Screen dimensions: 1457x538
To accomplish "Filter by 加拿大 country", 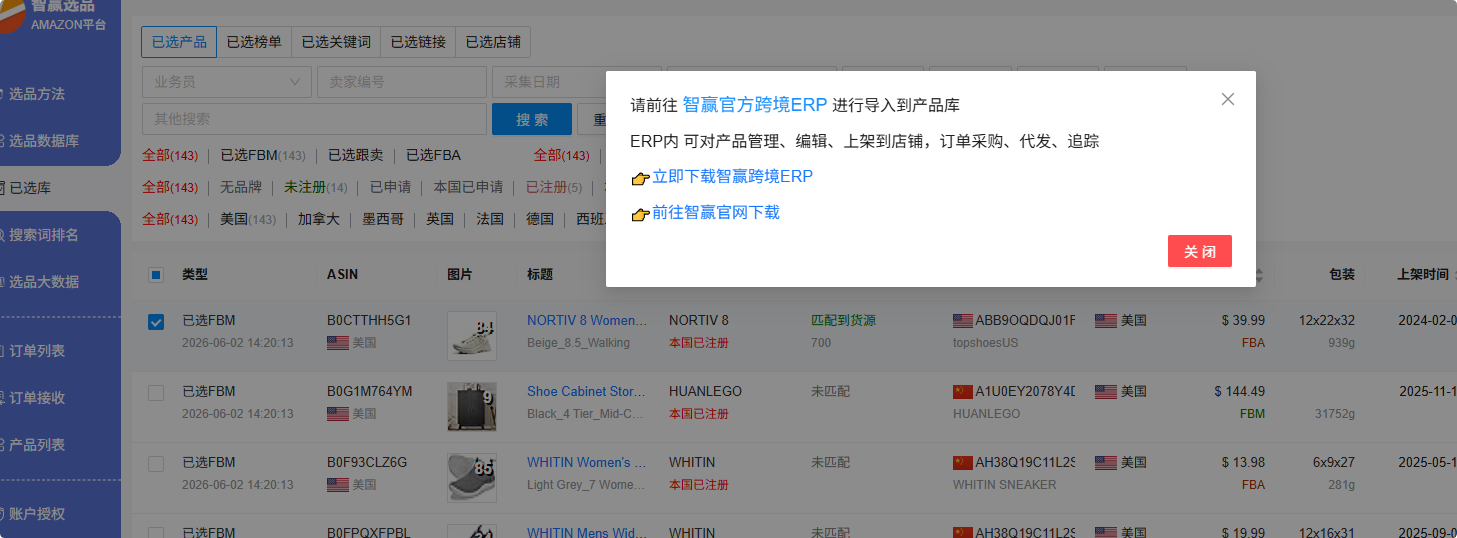I will pos(318,219).
